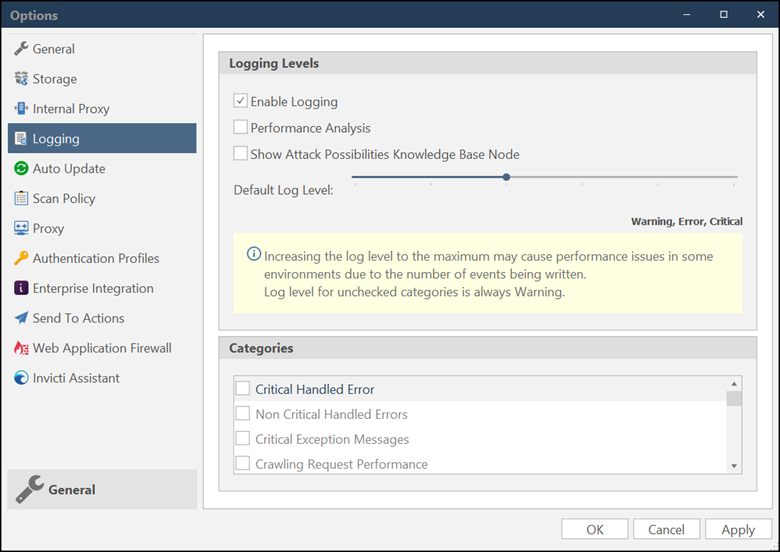
Task: Check Show Attack Possibilities Knowledge Base Node
Action: pyautogui.click(x=240, y=153)
